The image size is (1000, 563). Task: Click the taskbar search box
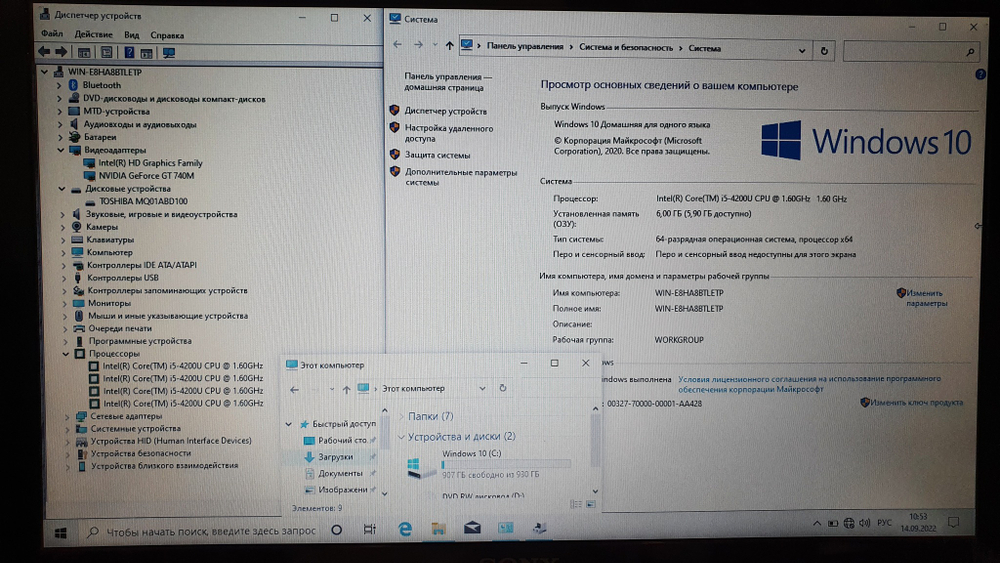point(202,531)
